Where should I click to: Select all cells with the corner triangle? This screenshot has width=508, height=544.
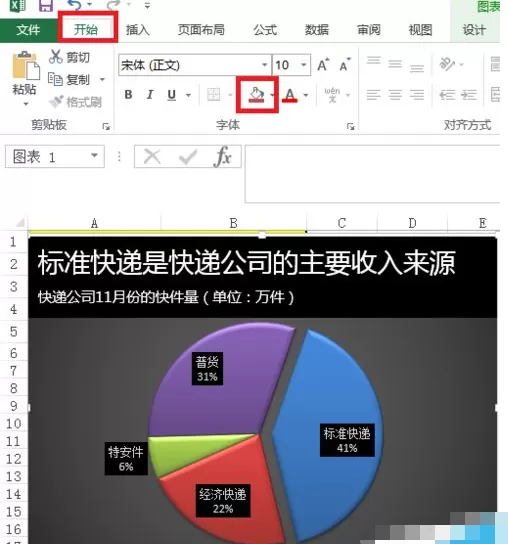point(20,222)
